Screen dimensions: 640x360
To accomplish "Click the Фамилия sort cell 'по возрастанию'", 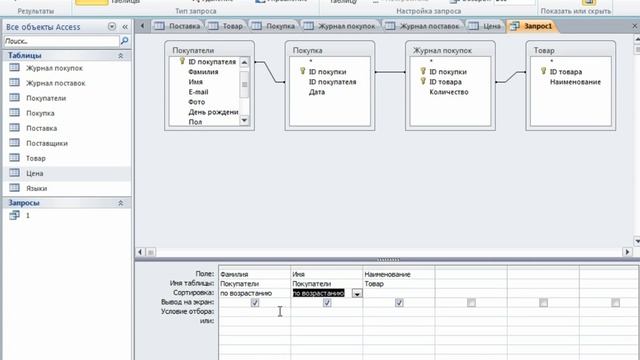I will pyautogui.click(x=254, y=293).
